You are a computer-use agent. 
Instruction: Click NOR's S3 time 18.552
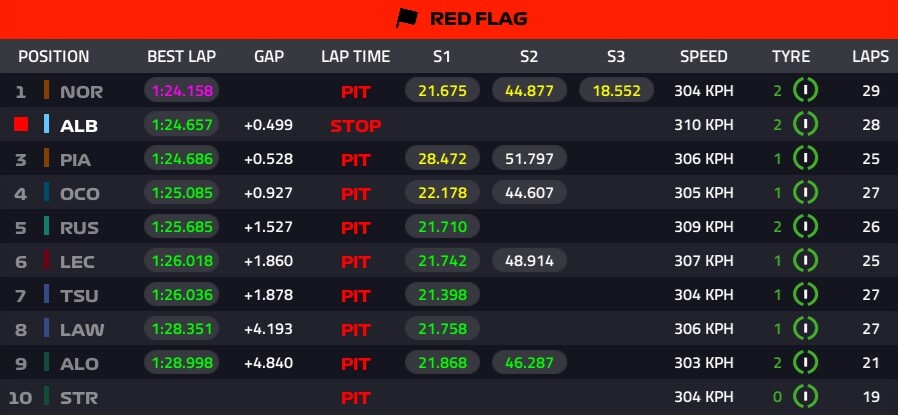[x=616, y=91]
